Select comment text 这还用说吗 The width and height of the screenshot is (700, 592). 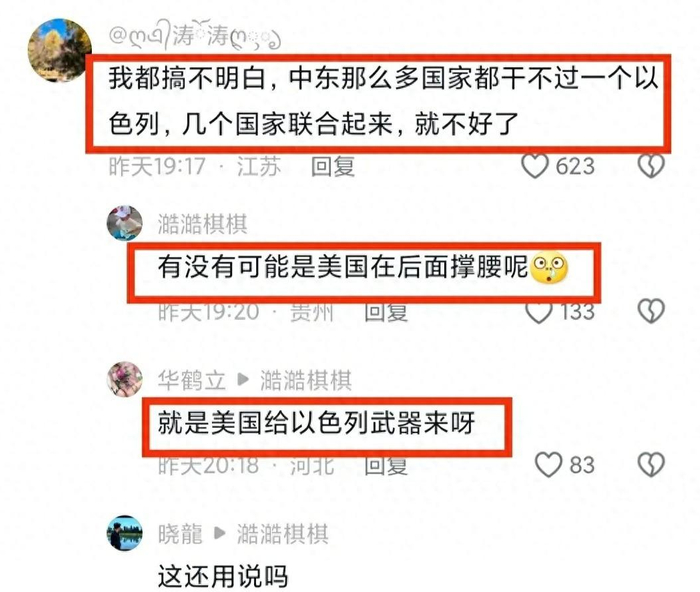222,576
